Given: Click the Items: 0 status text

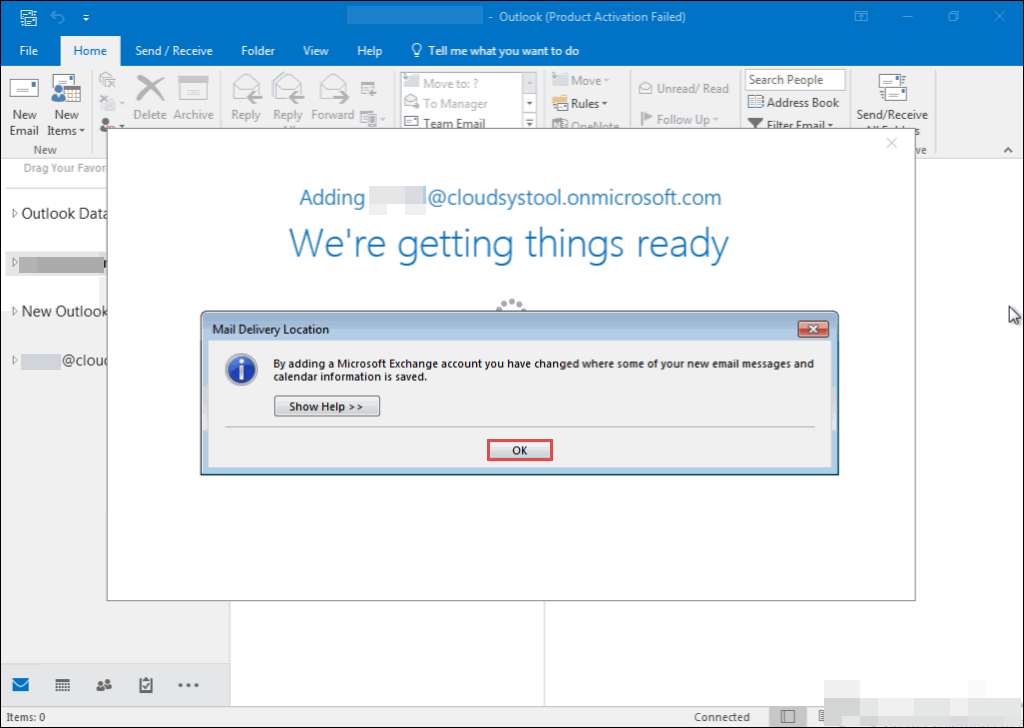Looking at the screenshot, I should coord(26,717).
